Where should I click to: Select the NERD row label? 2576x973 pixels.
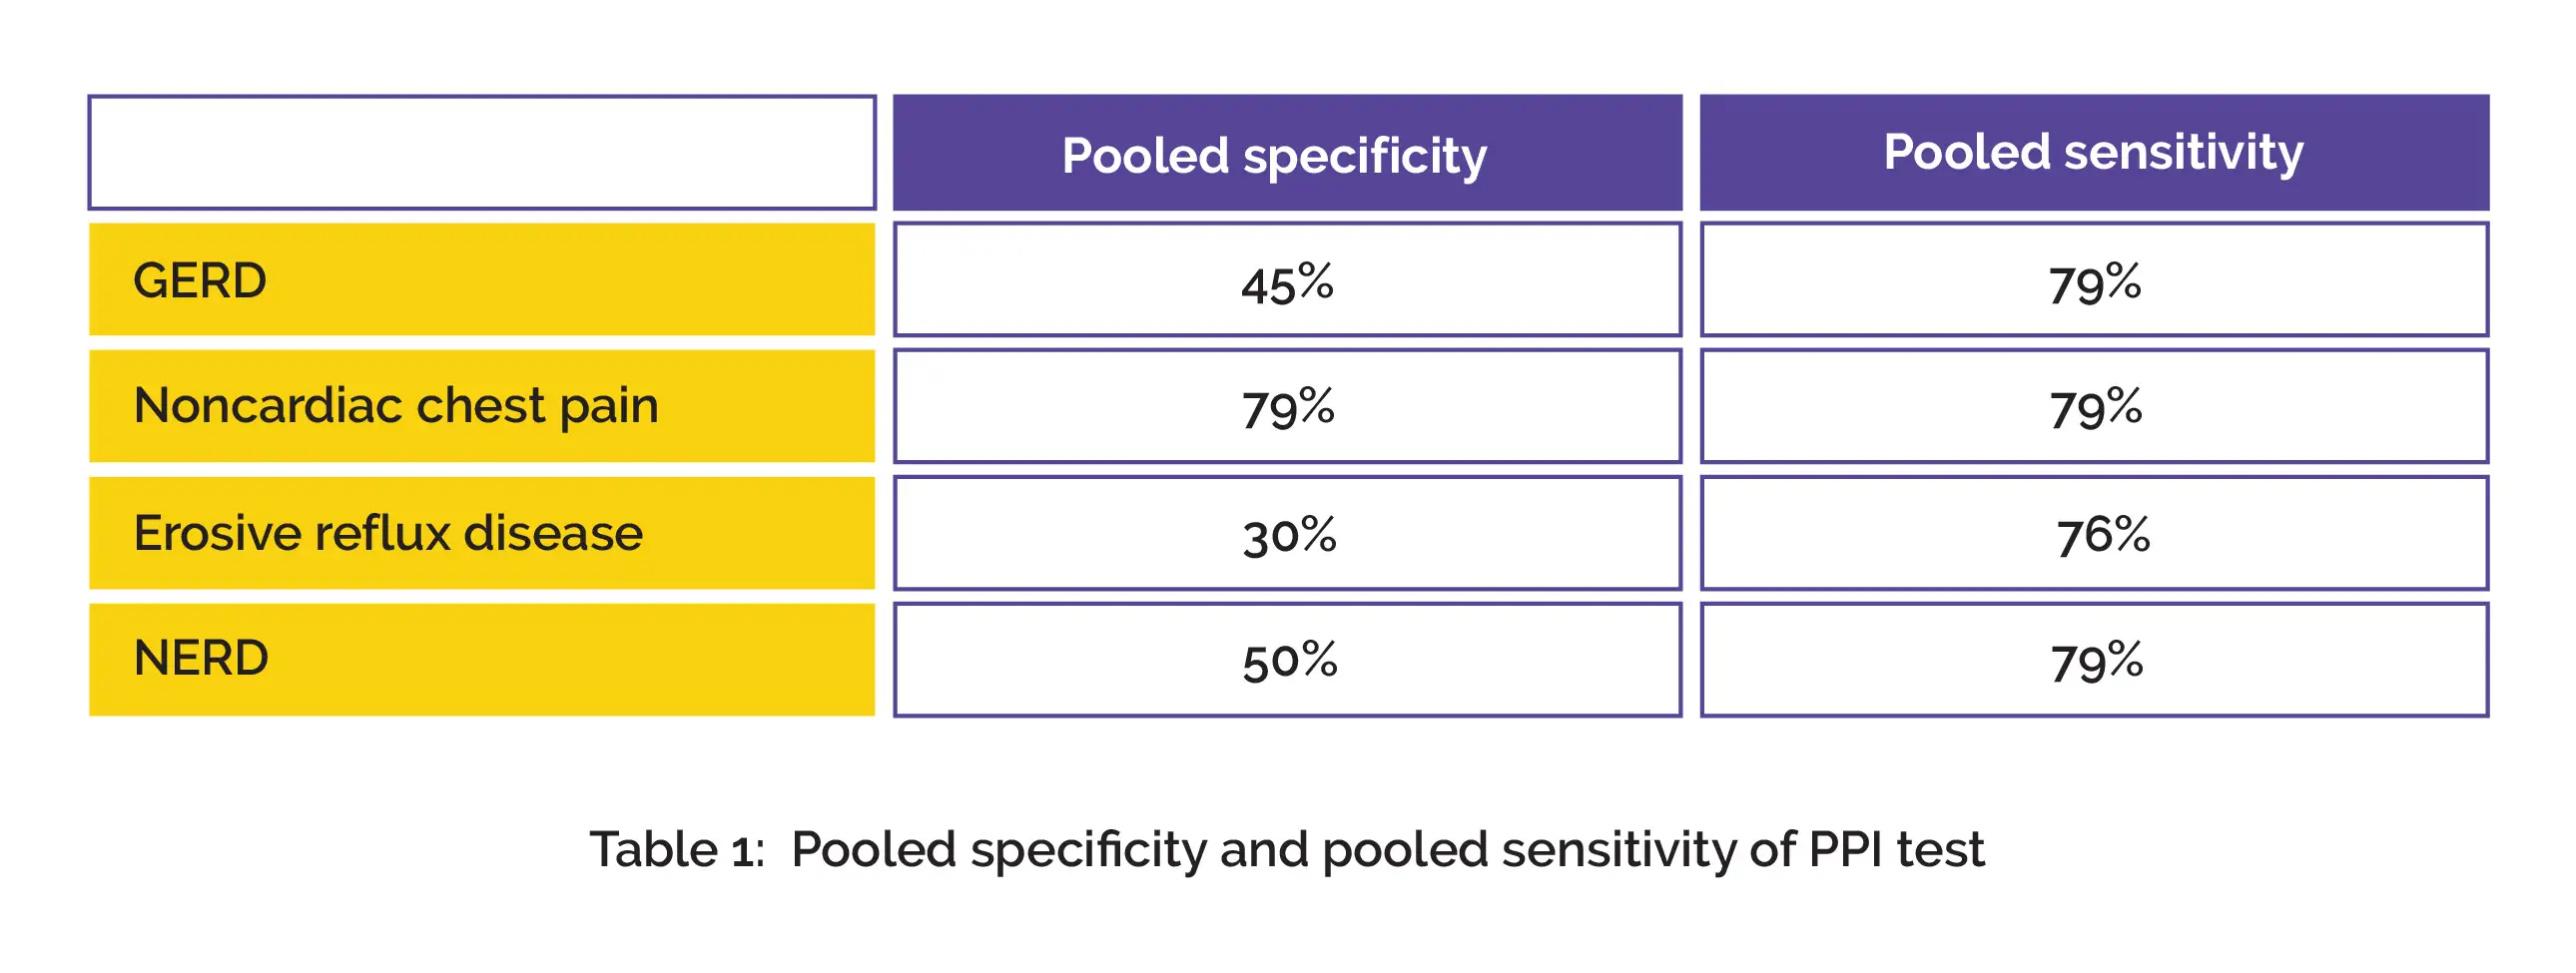201,658
